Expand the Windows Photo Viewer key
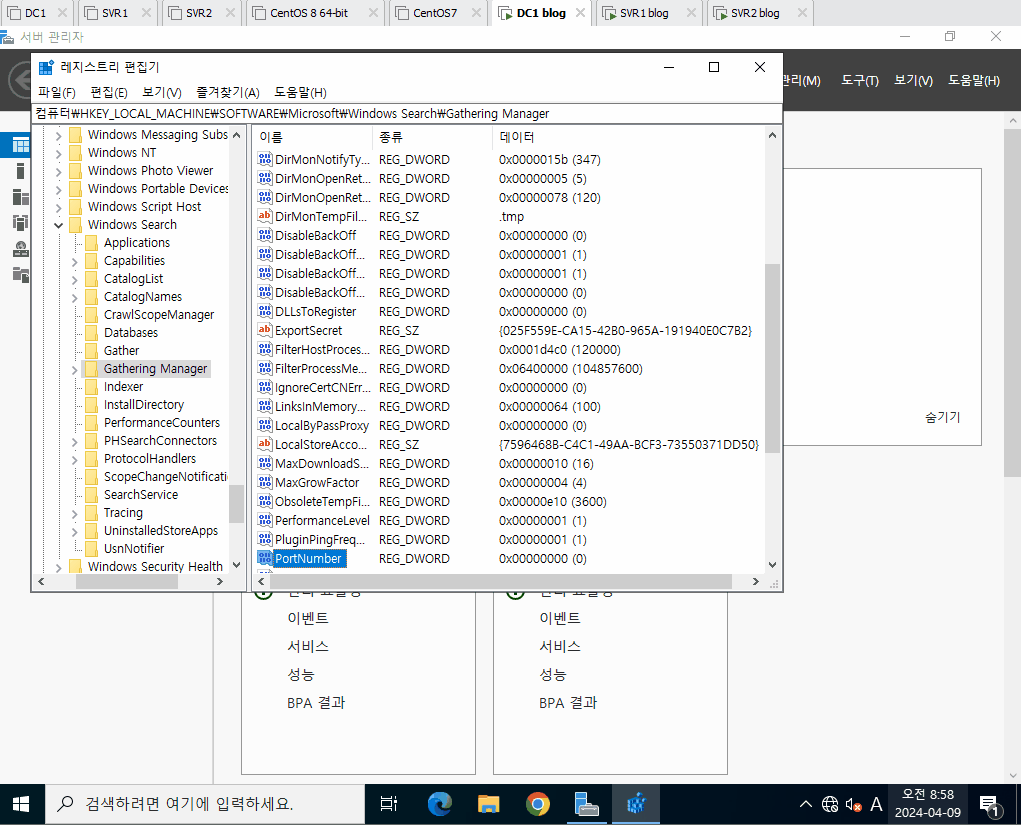Screen dimensions: 1021x825 59,172
